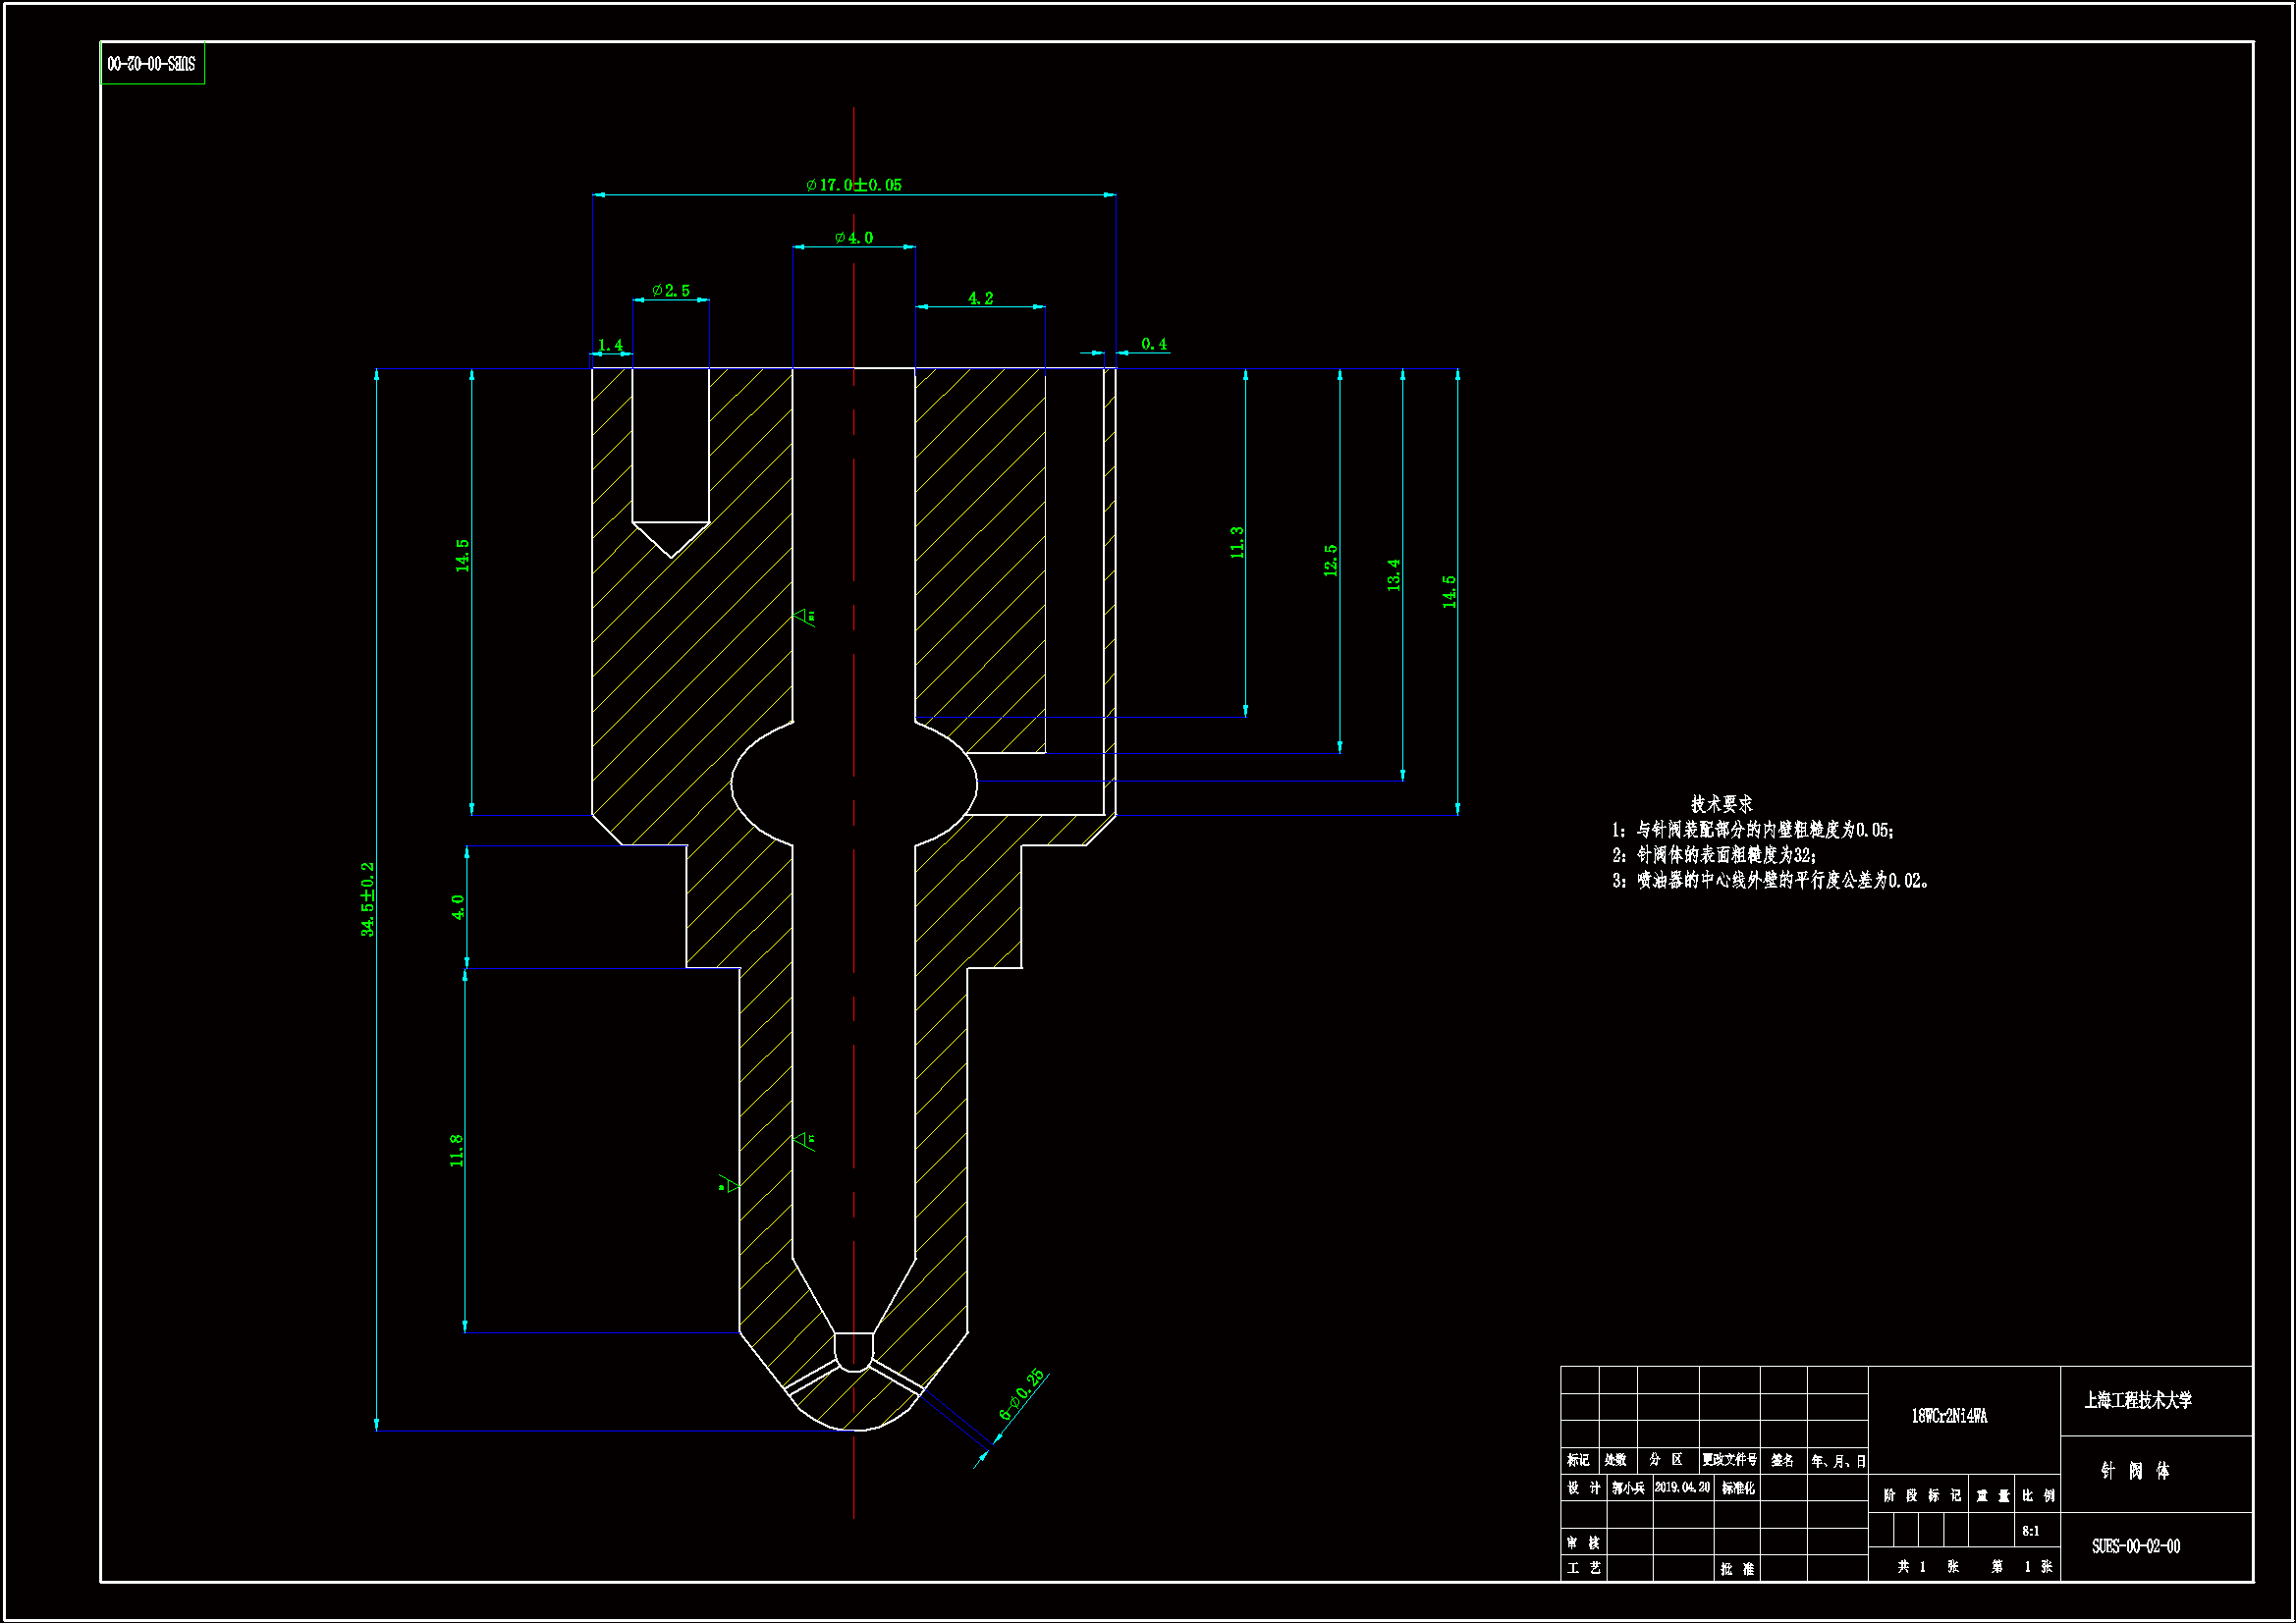Click the 技术要求 heading text

(x=1721, y=804)
